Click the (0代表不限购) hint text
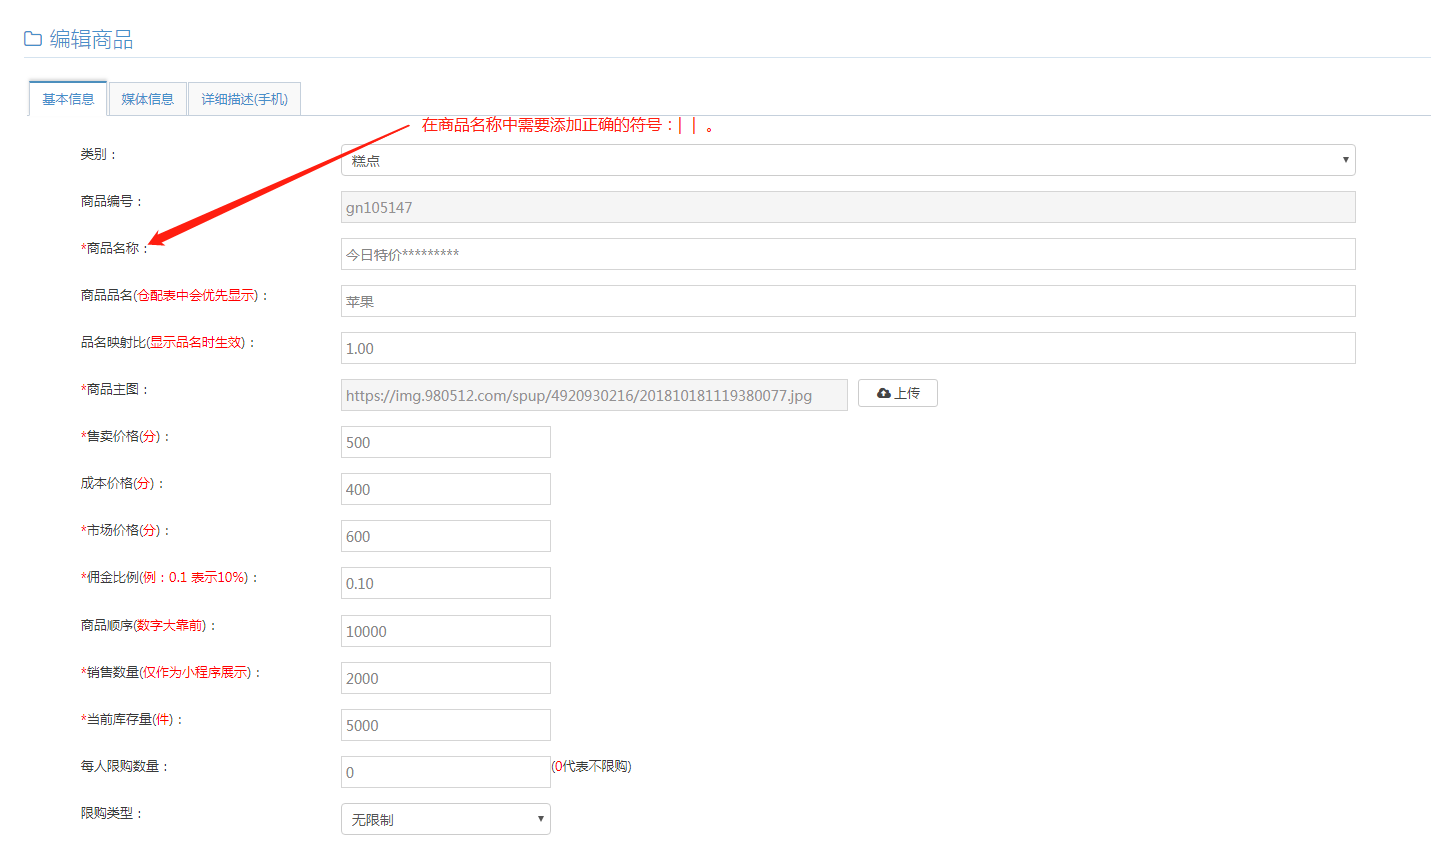This screenshot has height=842, width=1431. [592, 766]
